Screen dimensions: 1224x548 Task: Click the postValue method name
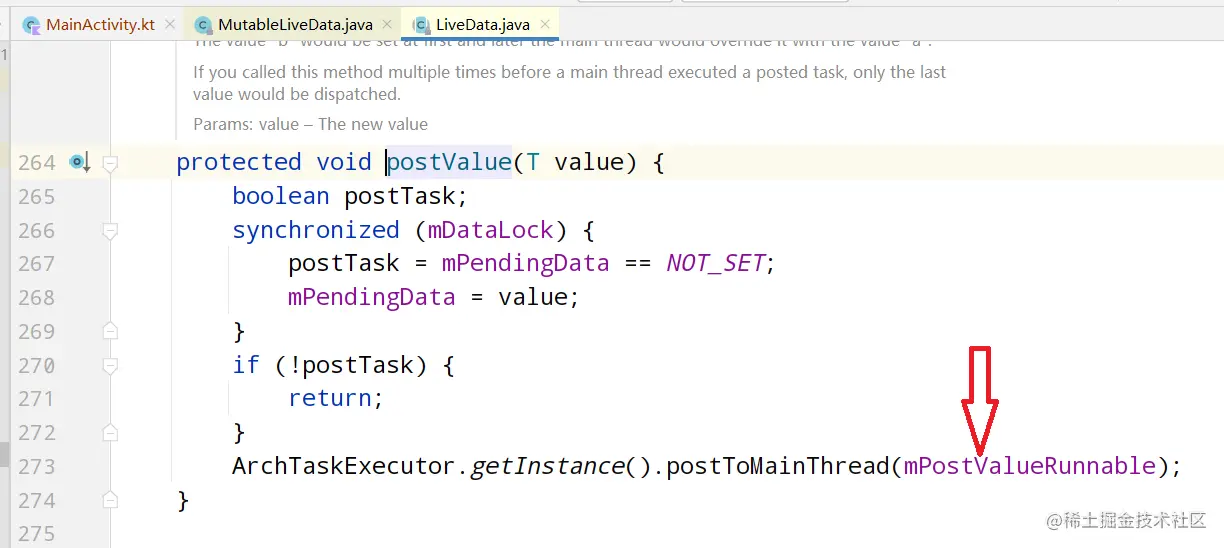pyautogui.click(x=449, y=162)
